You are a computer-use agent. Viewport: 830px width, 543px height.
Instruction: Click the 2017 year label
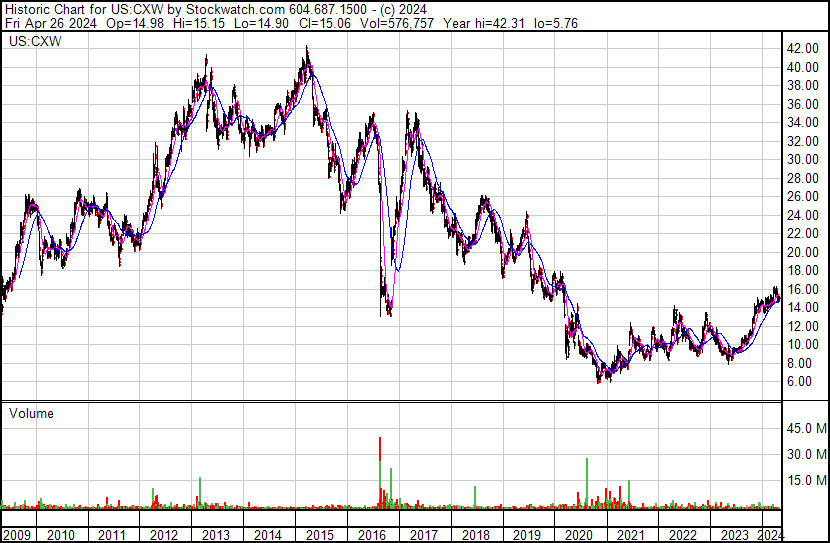pyautogui.click(x=423, y=535)
